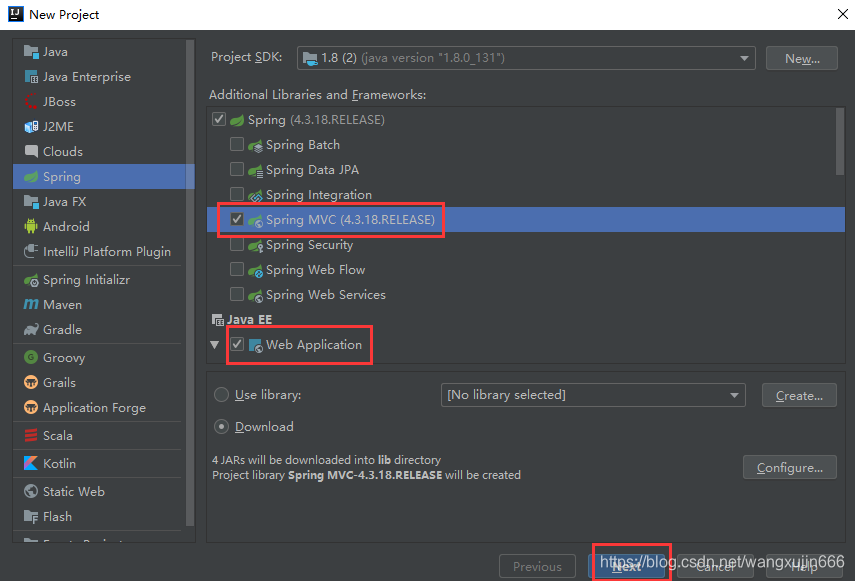The height and width of the screenshot is (581, 855).
Task: Click the Scala red icon
Action: 31,435
